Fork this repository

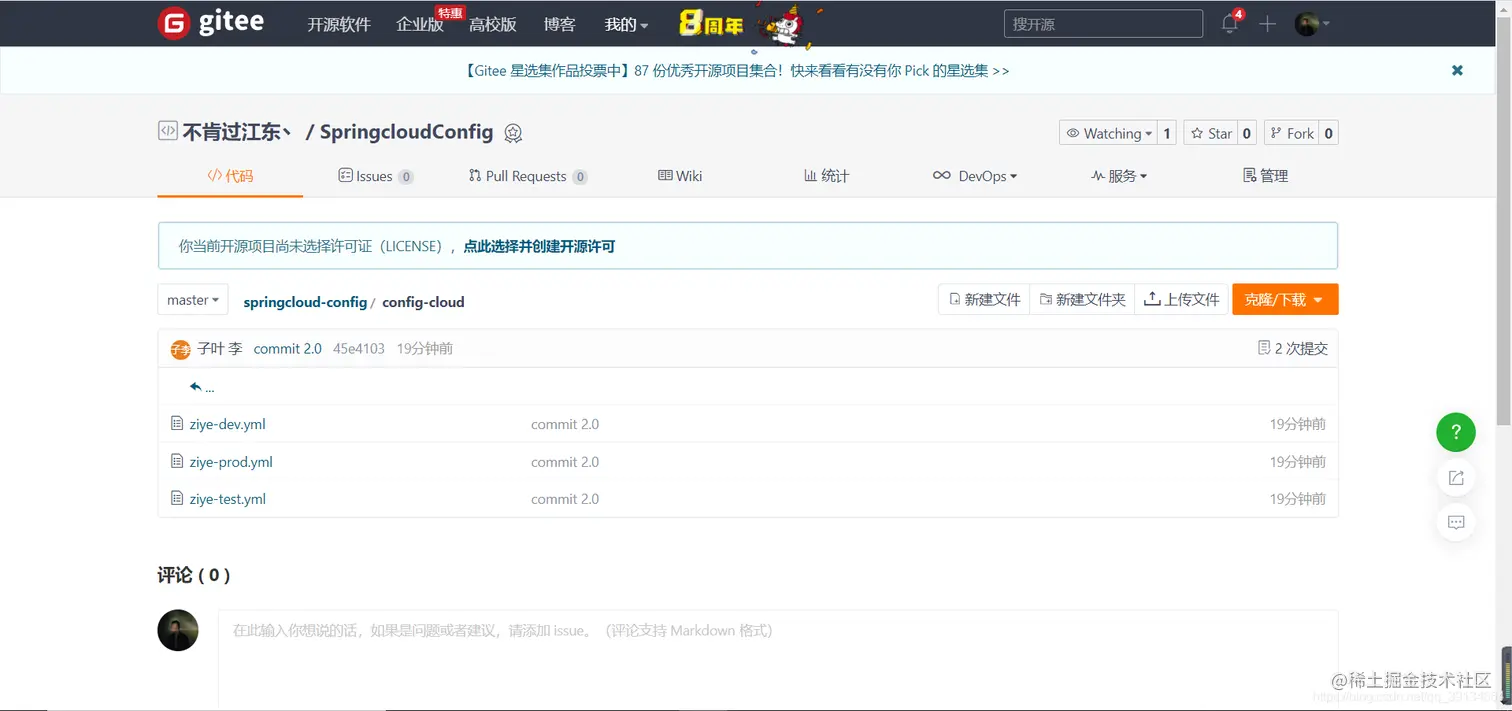point(1291,133)
